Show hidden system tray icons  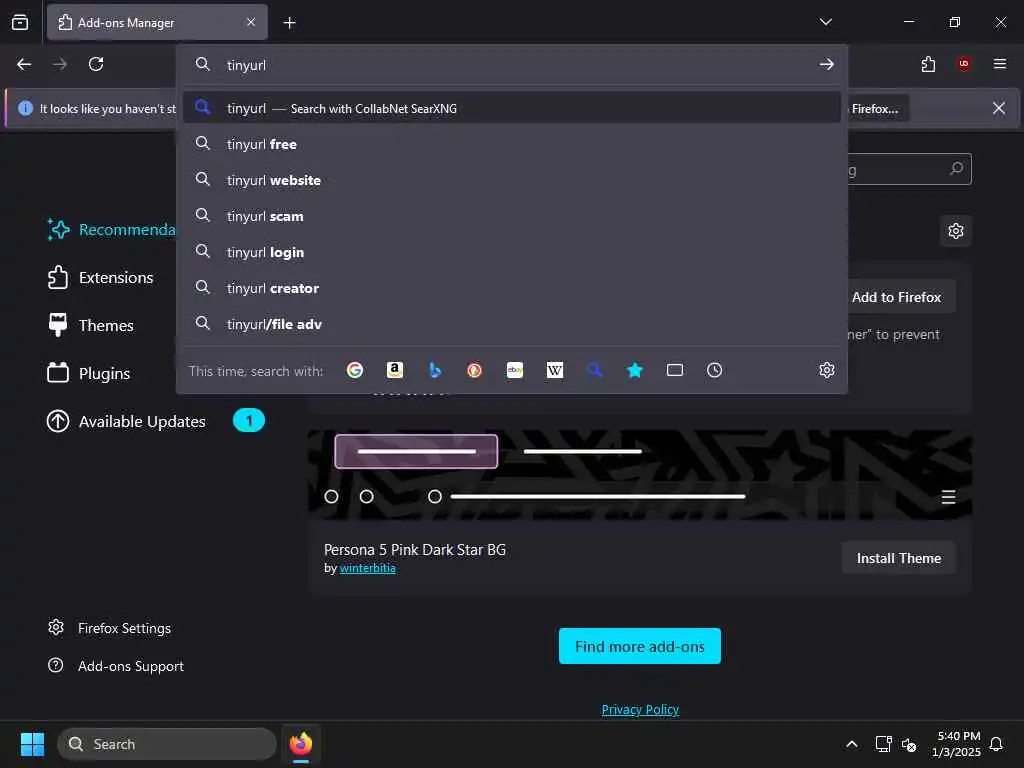coord(852,744)
